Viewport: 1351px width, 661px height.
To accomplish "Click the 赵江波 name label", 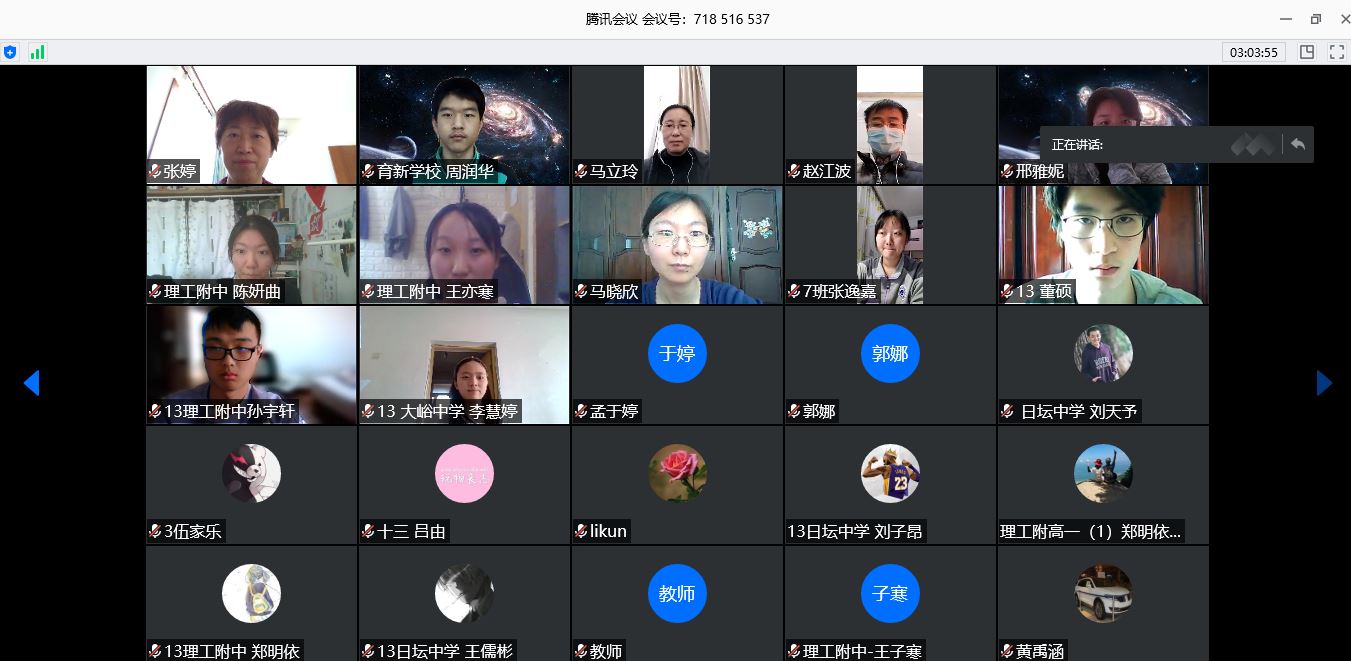I will pos(826,171).
